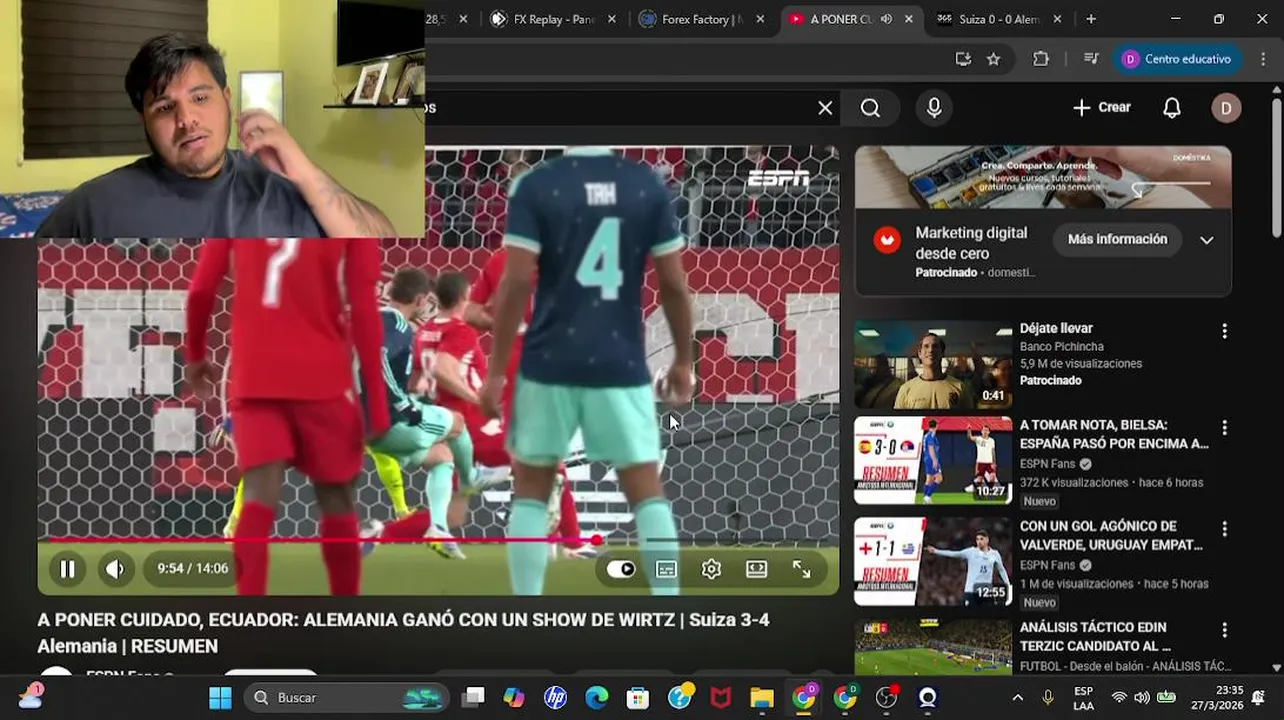Open the Marketing digital ad banner image
Viewport: 1284px width, 720px height.
[1043, 177]
